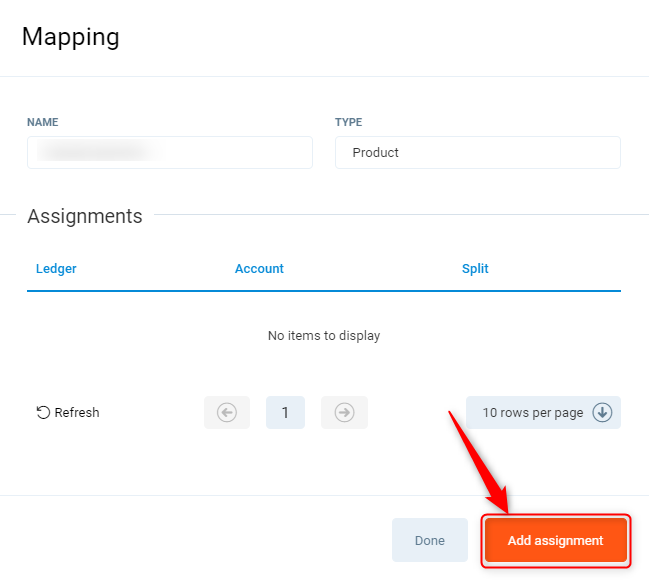Select page number 1 in pagination
649x582 pixels.
285,412
